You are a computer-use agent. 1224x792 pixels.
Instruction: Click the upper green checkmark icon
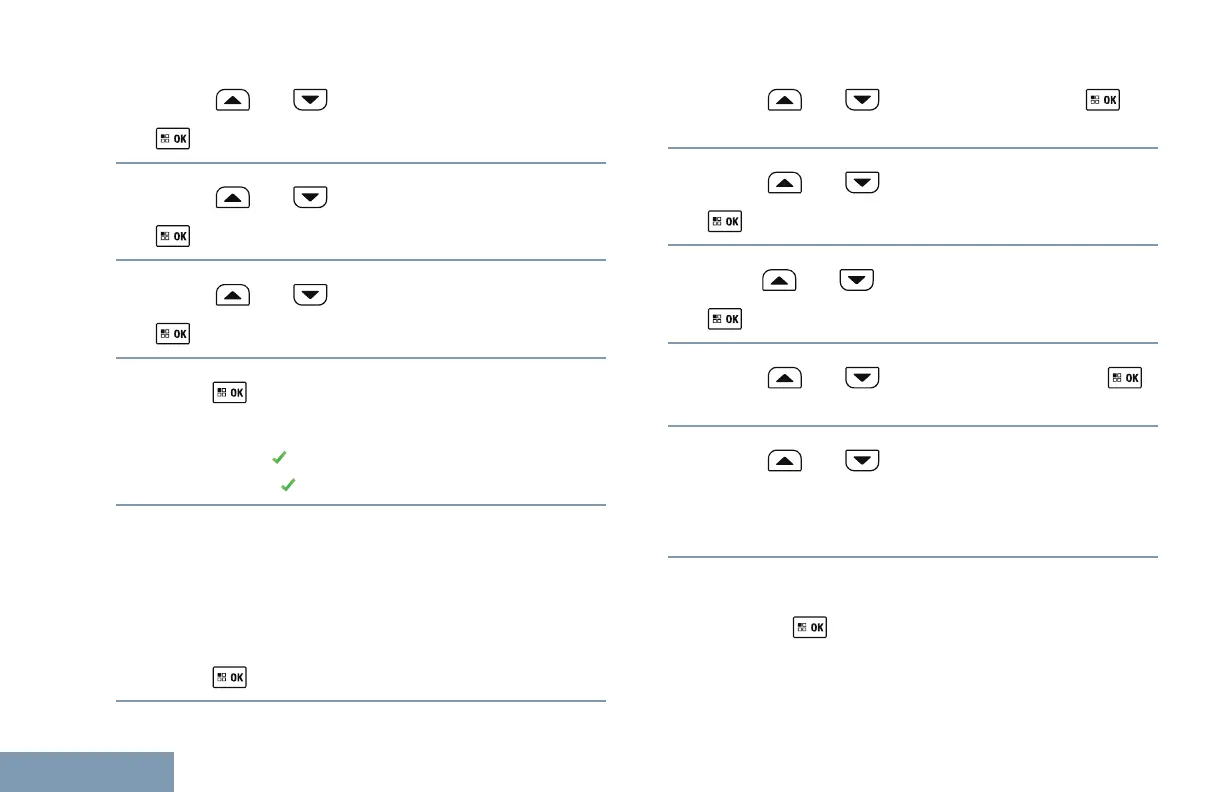[x=279, y=457]
